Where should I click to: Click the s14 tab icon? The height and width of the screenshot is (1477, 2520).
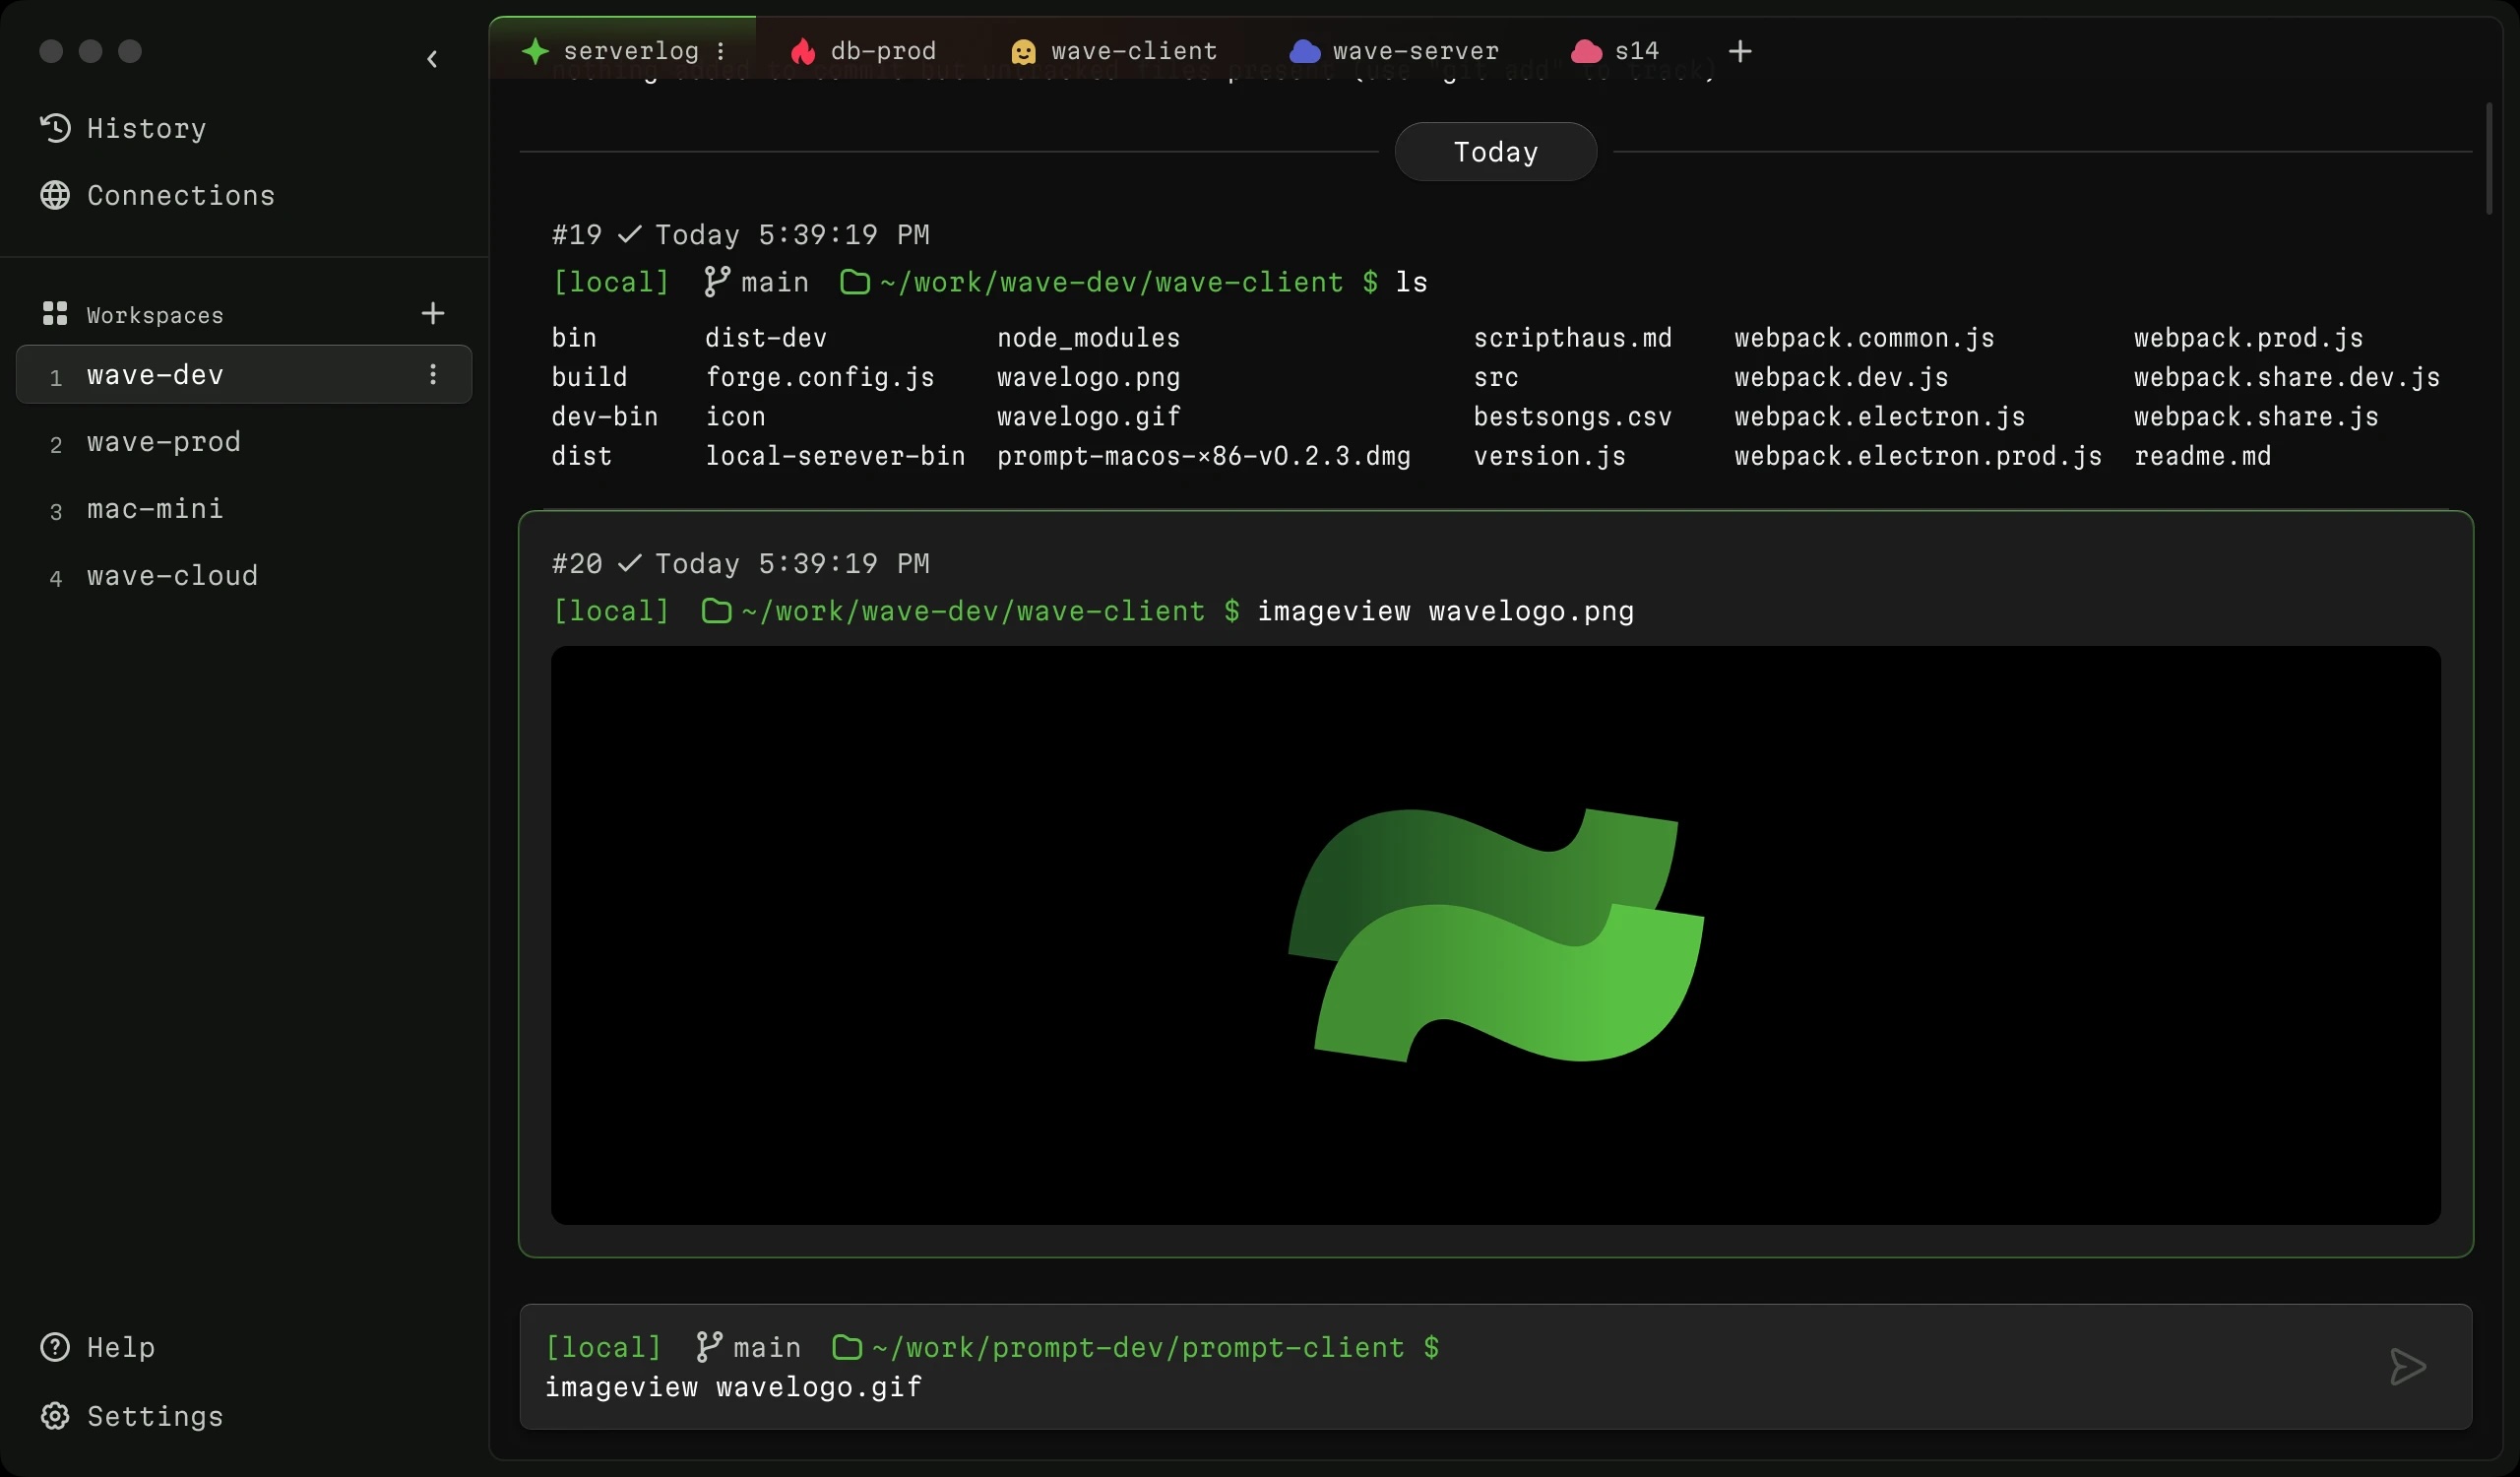click(x=1583, y=47)
